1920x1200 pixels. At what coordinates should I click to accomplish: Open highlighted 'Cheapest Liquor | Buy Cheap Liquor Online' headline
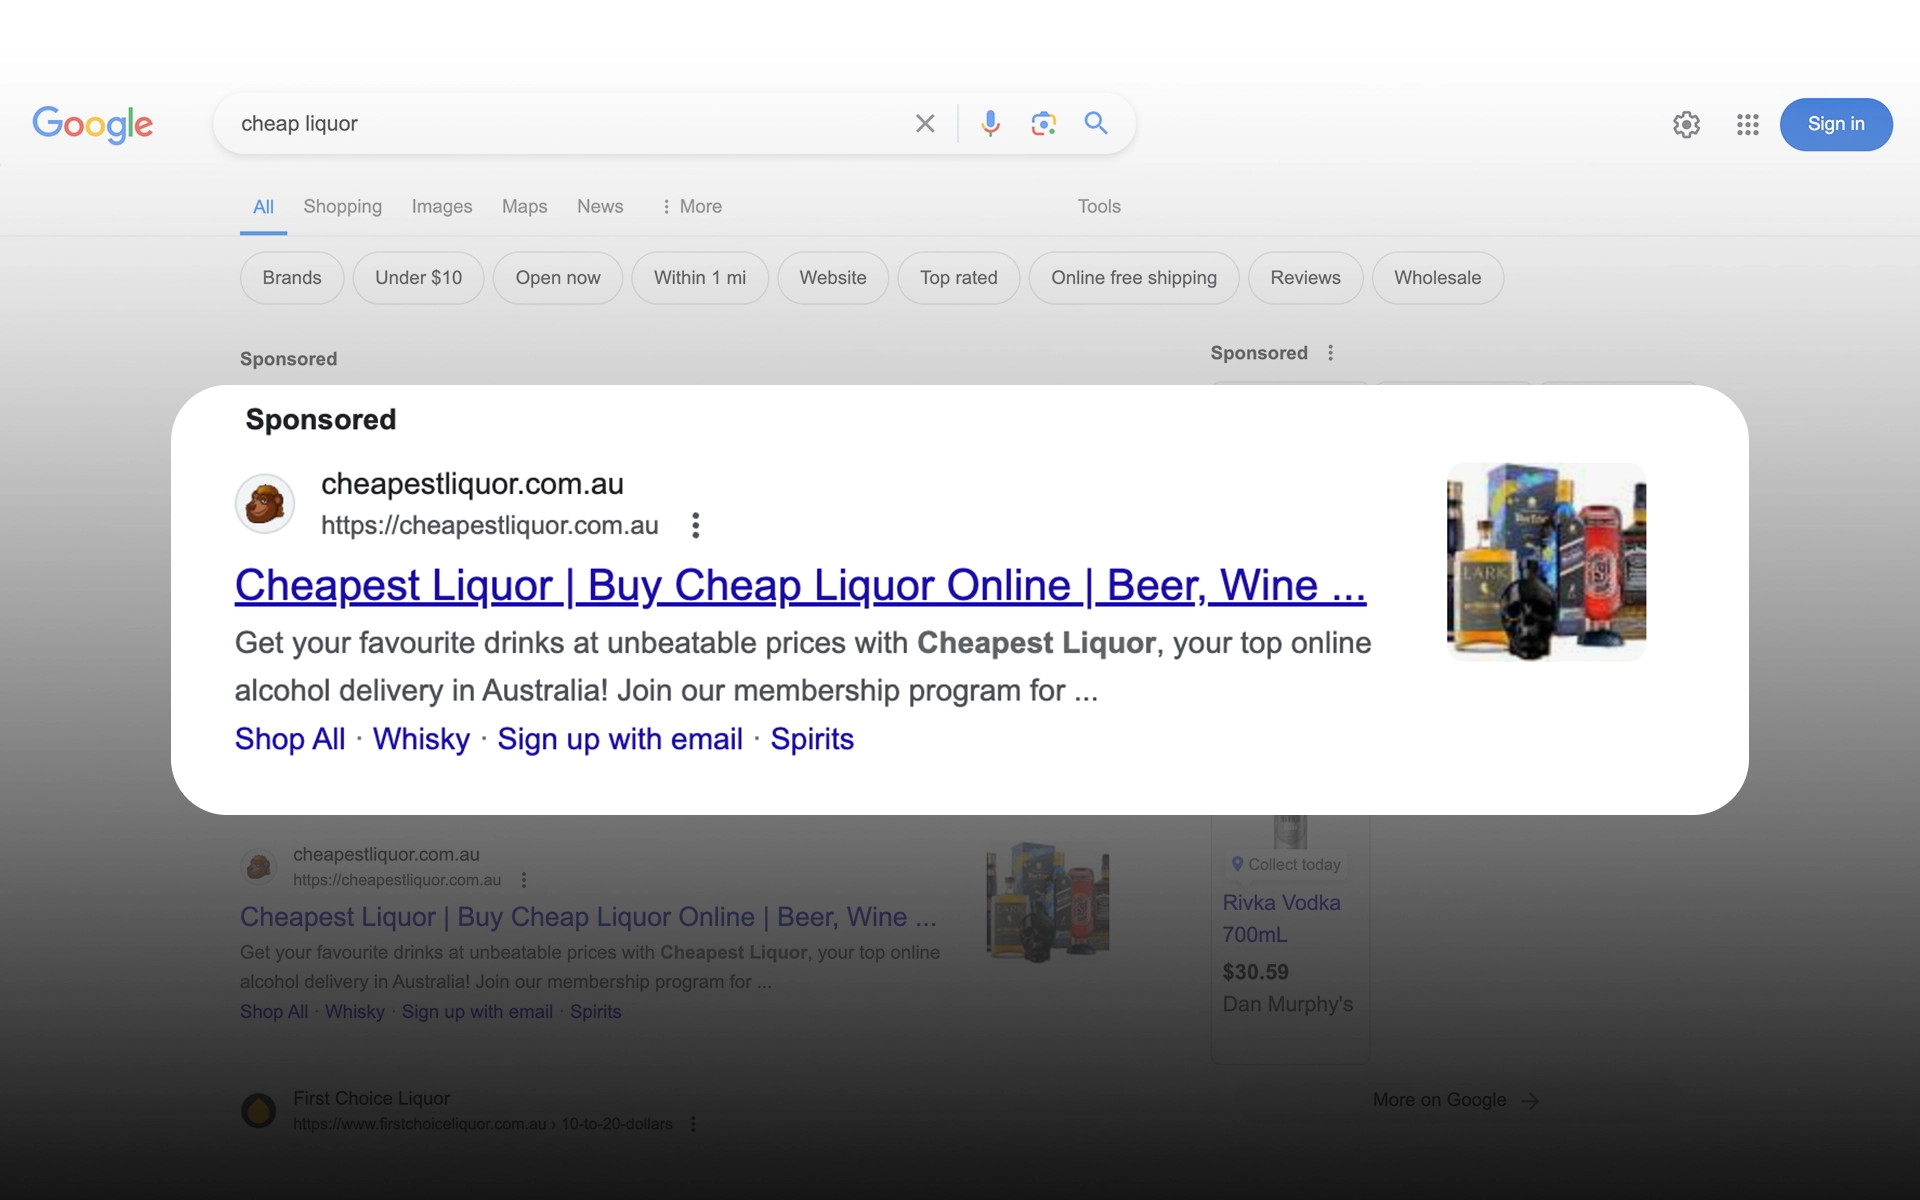tap(800, 586)
